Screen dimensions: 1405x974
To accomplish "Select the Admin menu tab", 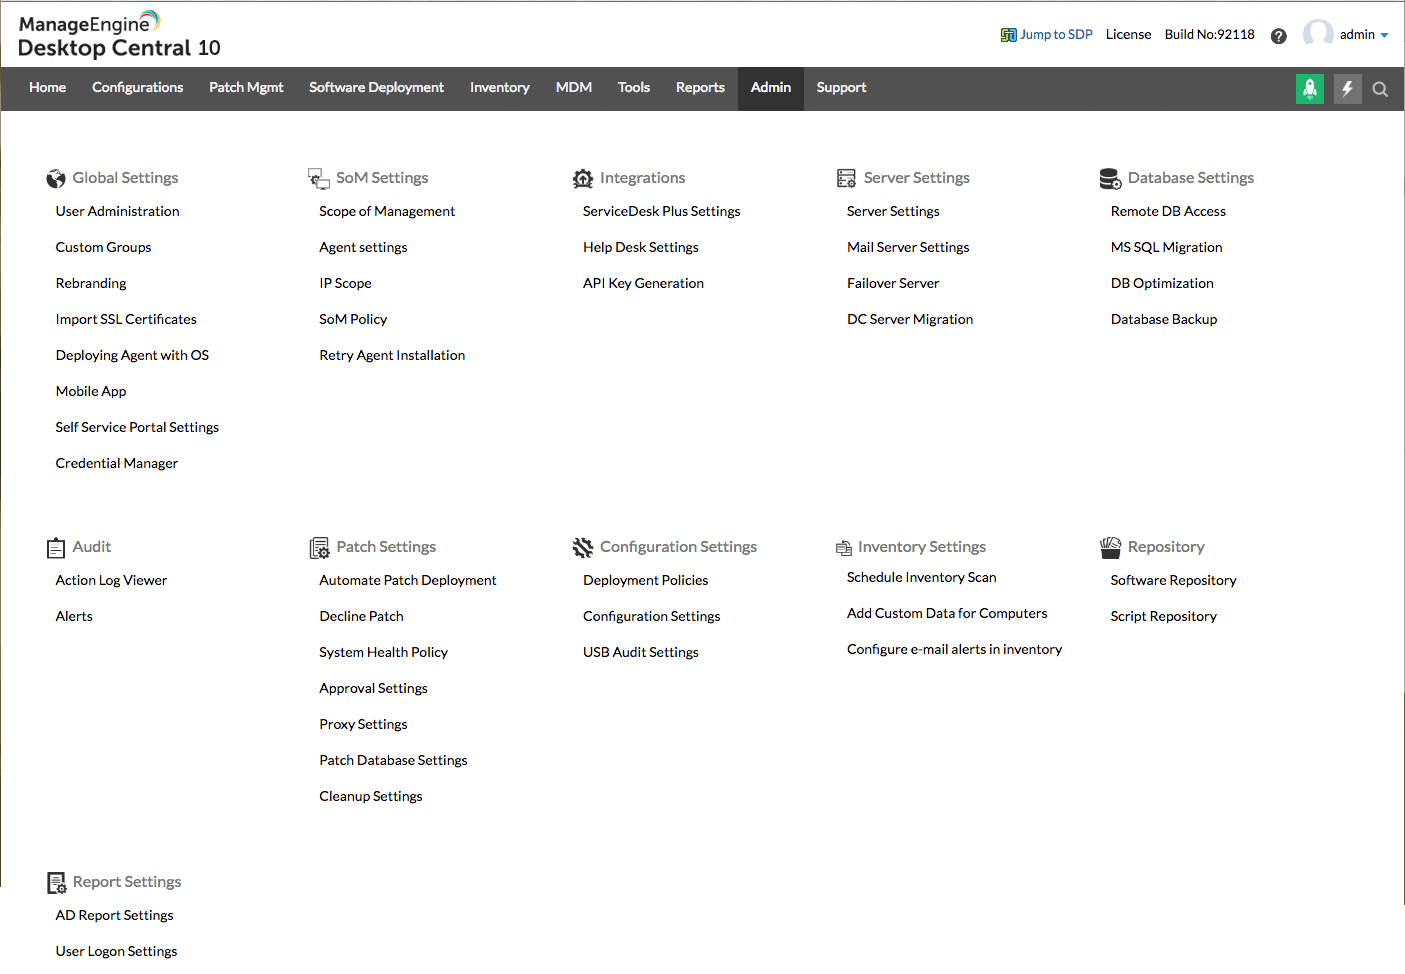I will pos(771,88).
